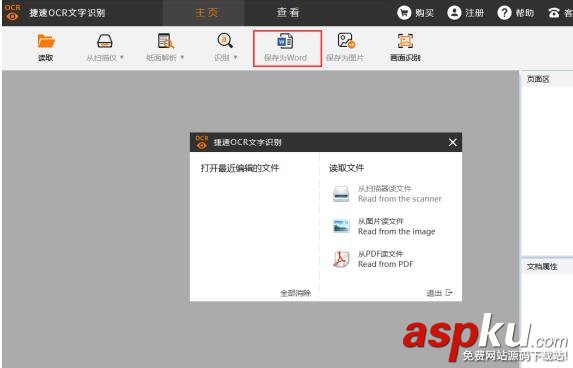Viewport: 573px width, 368px height.
Task: Click the 保存为Word toolbar icon
Action: point(285,41)
